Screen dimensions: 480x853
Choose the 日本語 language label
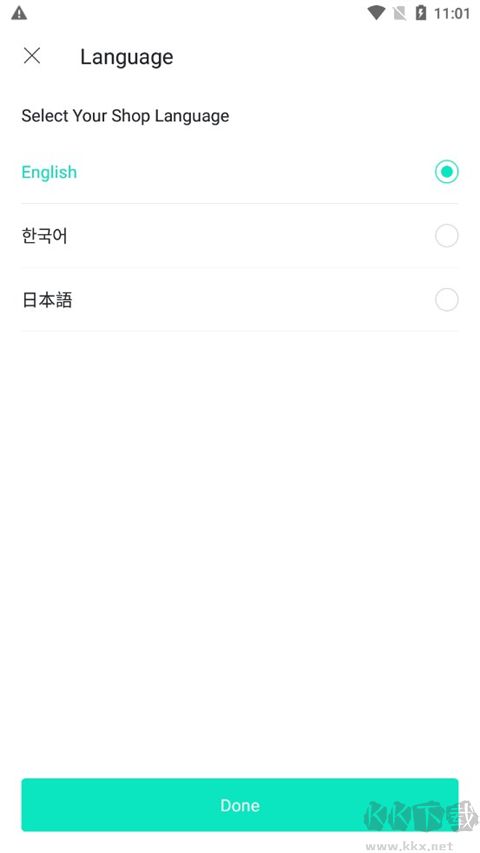point(47,300)
